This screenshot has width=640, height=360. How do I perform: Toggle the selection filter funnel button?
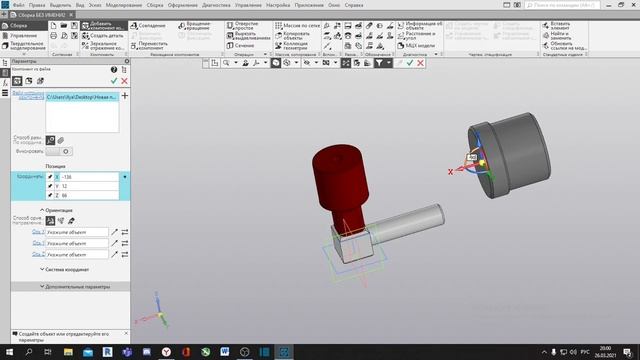(x=379, y=63)
